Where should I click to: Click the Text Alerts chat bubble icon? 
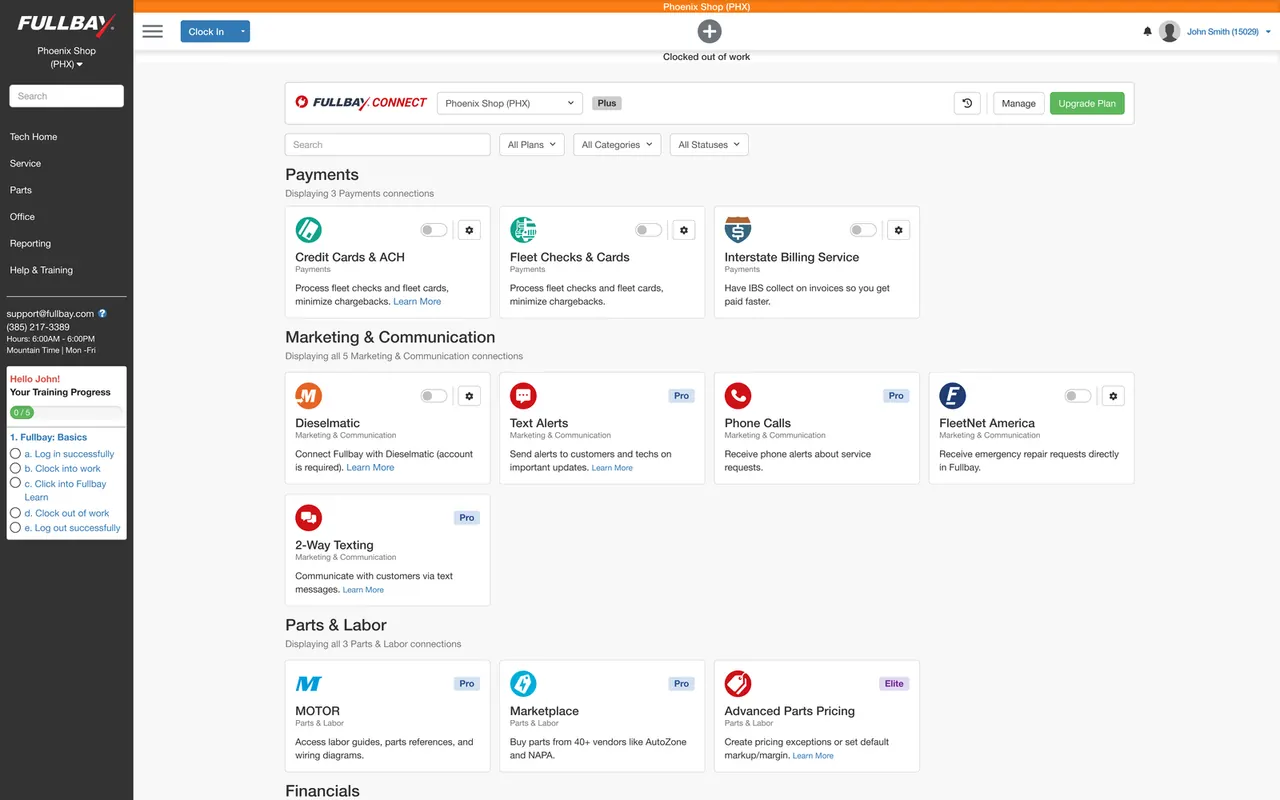tap(523, 396)
